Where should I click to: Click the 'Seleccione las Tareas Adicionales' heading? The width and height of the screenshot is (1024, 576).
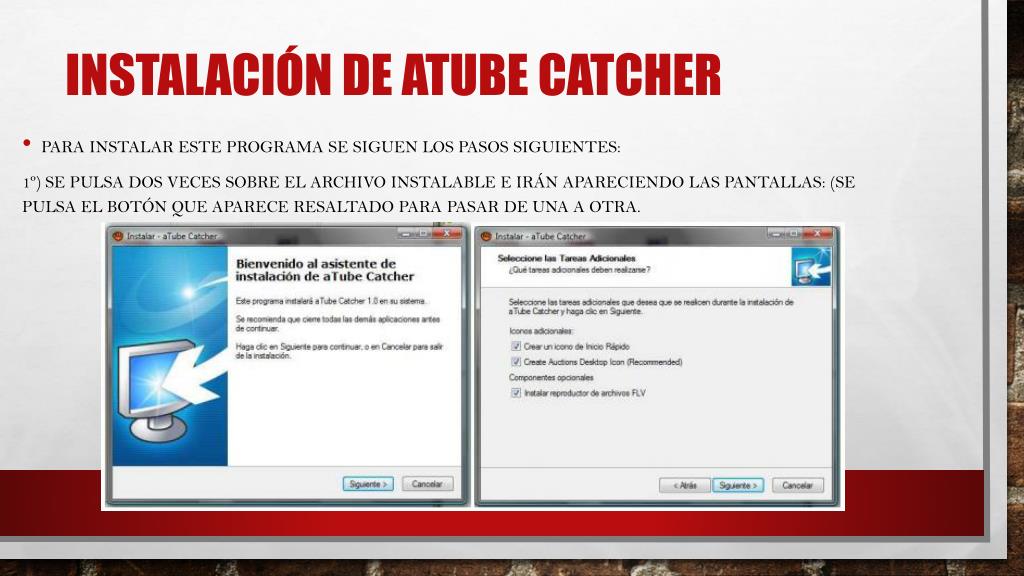[x=566, y=258]
